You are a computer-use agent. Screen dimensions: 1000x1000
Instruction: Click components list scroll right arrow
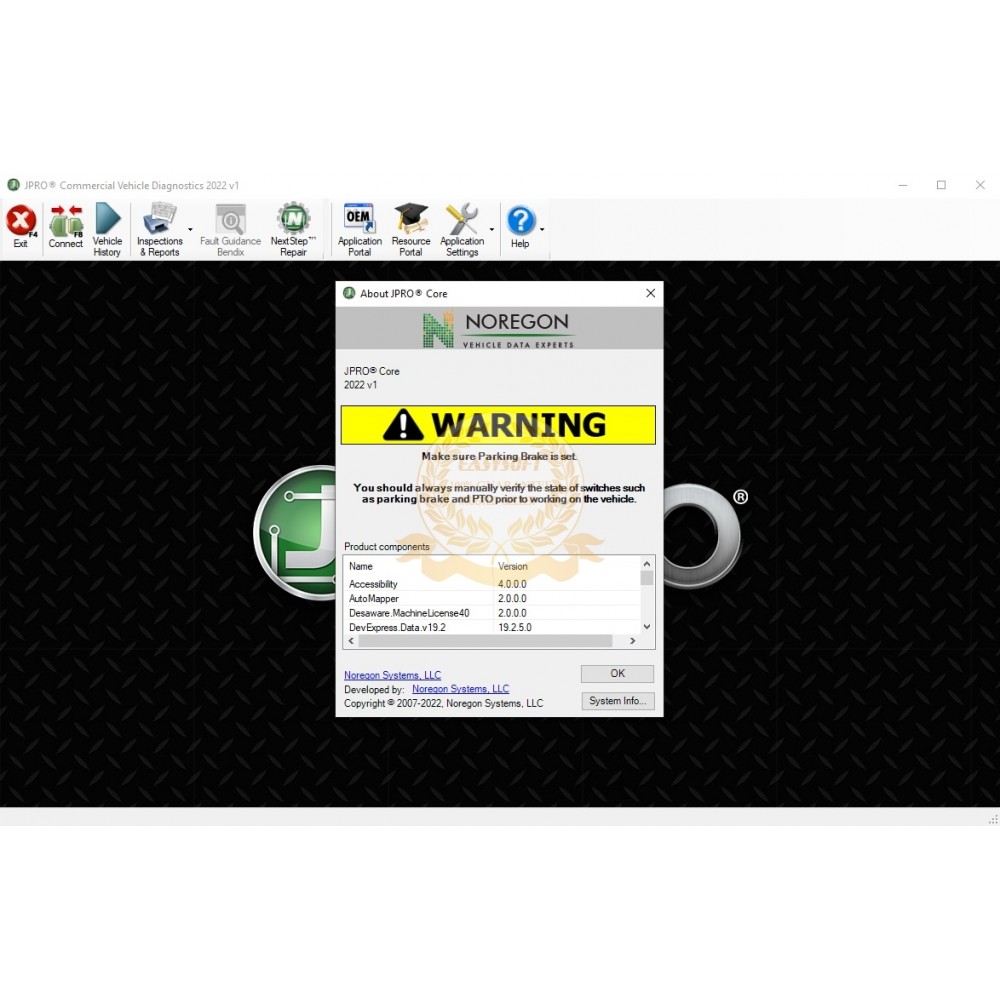coord(633,641)
